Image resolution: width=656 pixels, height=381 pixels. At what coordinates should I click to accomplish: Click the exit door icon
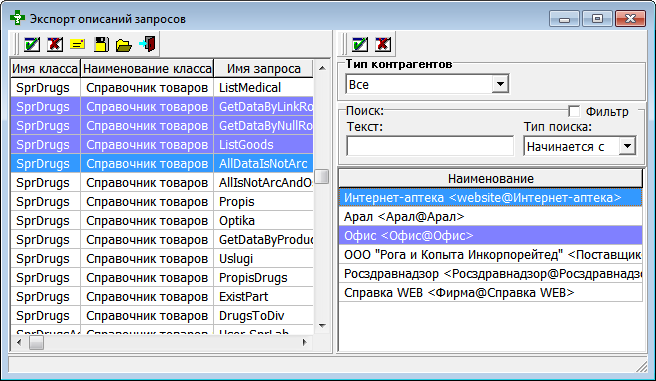tap(147, 44)
